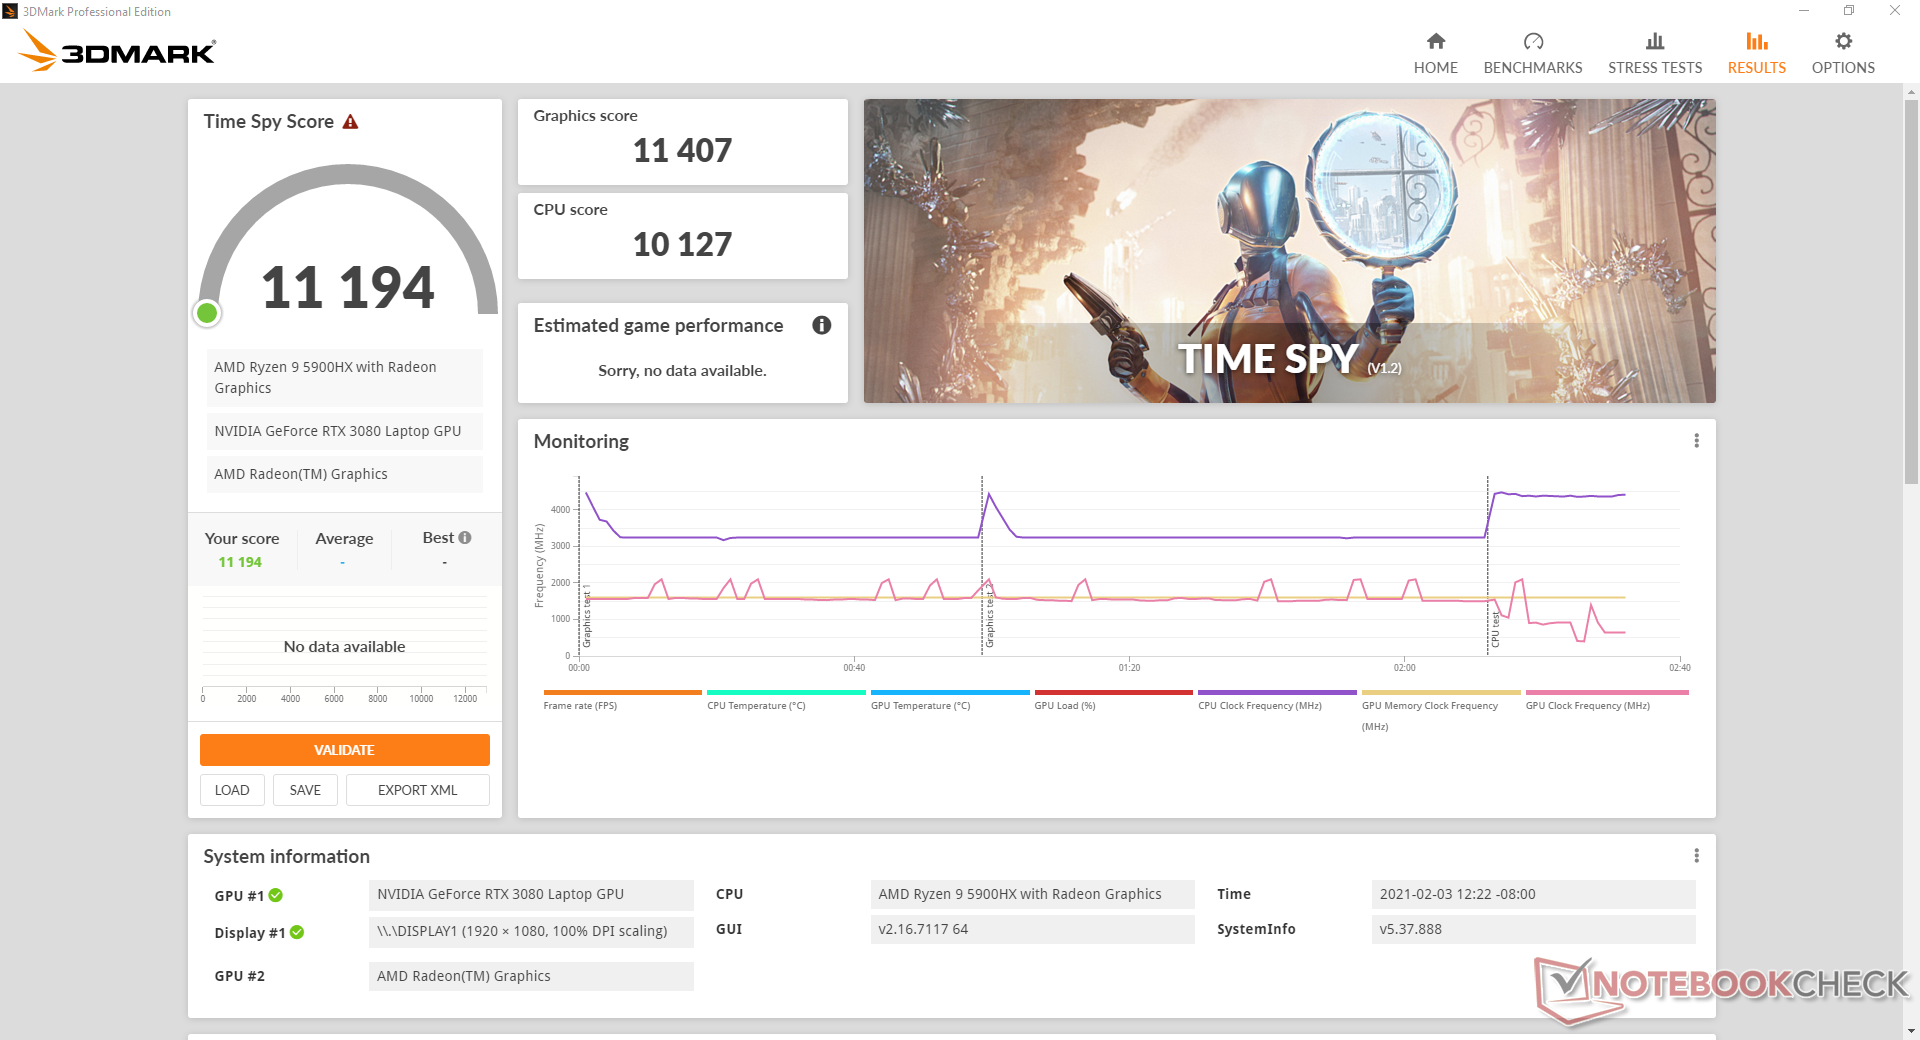The width and height of the screenshot is (1920, 1040).
Task: Open the HOME tab
Action: pos(1435,54)
